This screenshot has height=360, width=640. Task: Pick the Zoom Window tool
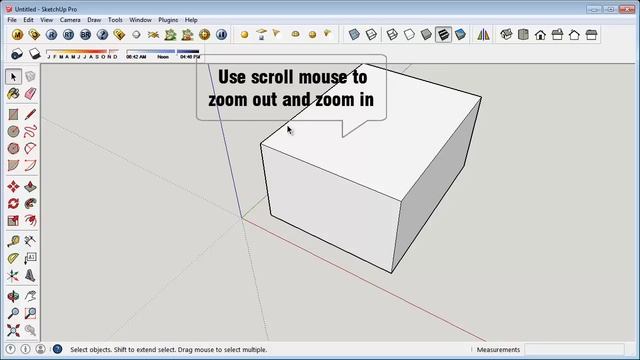(30, 313)
